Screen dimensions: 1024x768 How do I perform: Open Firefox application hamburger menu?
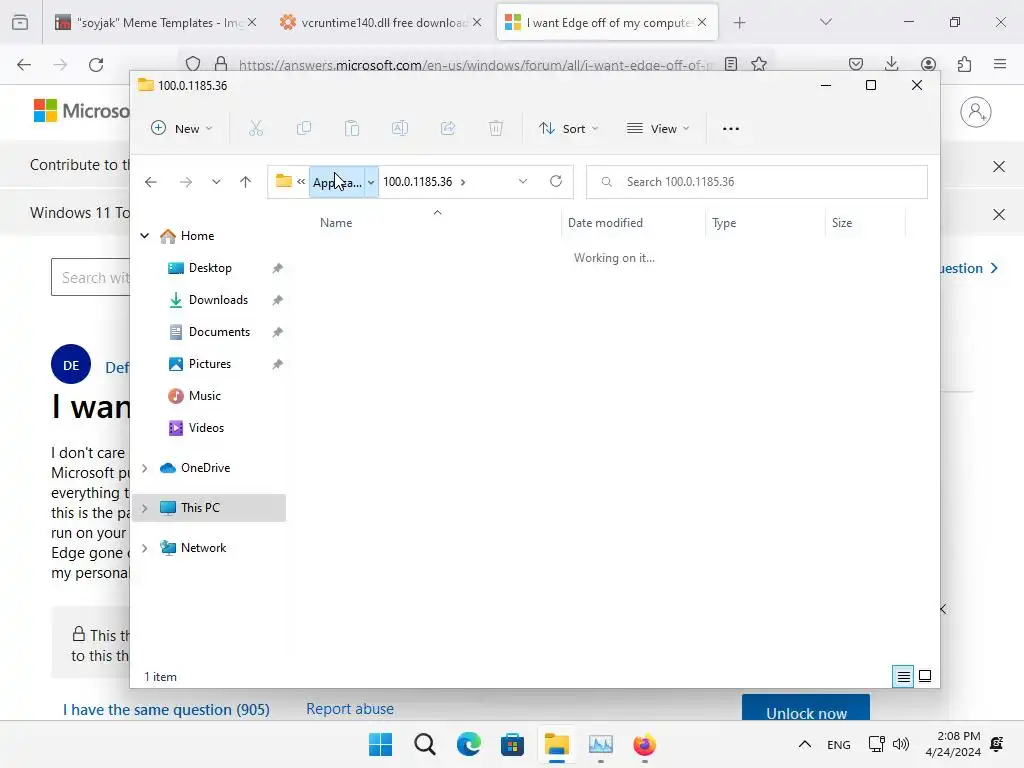click(x=1000, y=63)
